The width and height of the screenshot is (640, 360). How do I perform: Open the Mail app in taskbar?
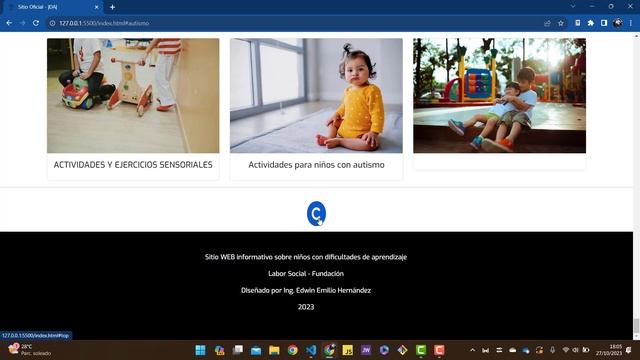[x=256, y=350]
